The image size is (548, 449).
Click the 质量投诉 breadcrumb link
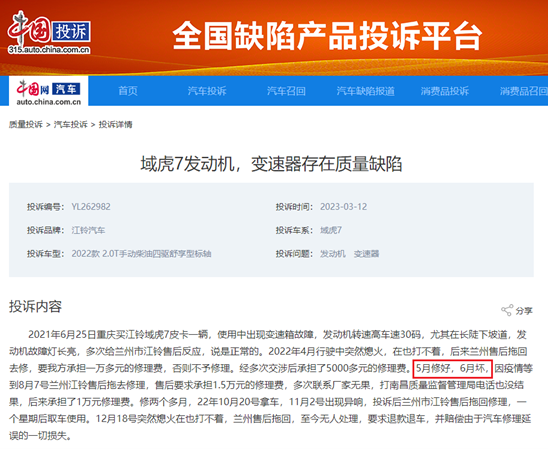tap(26, 124)
